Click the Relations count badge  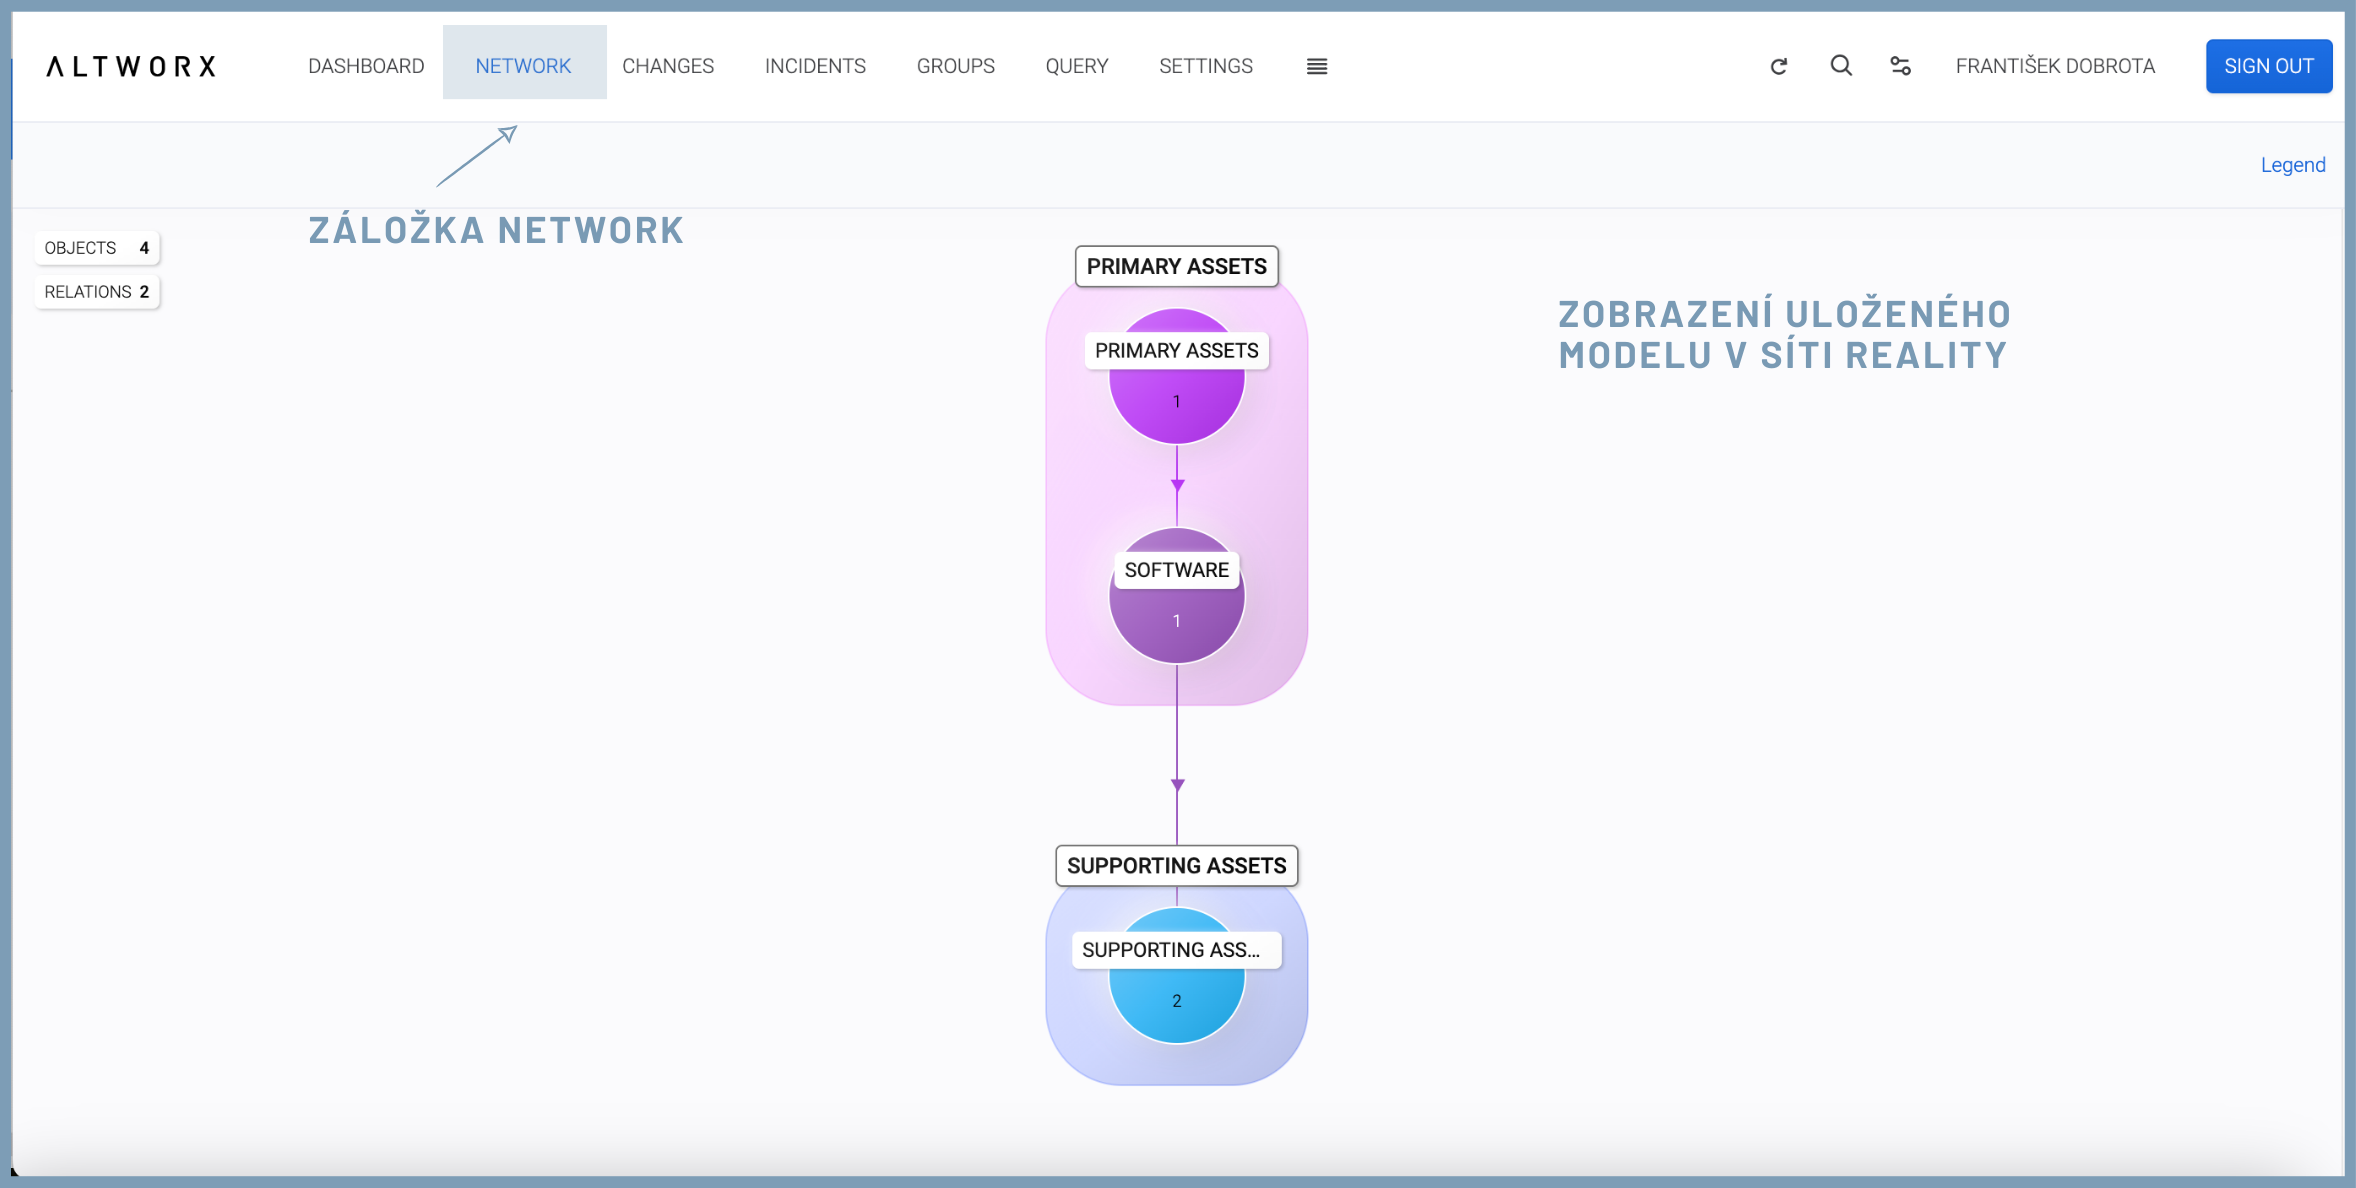click(x=97, y=292)
